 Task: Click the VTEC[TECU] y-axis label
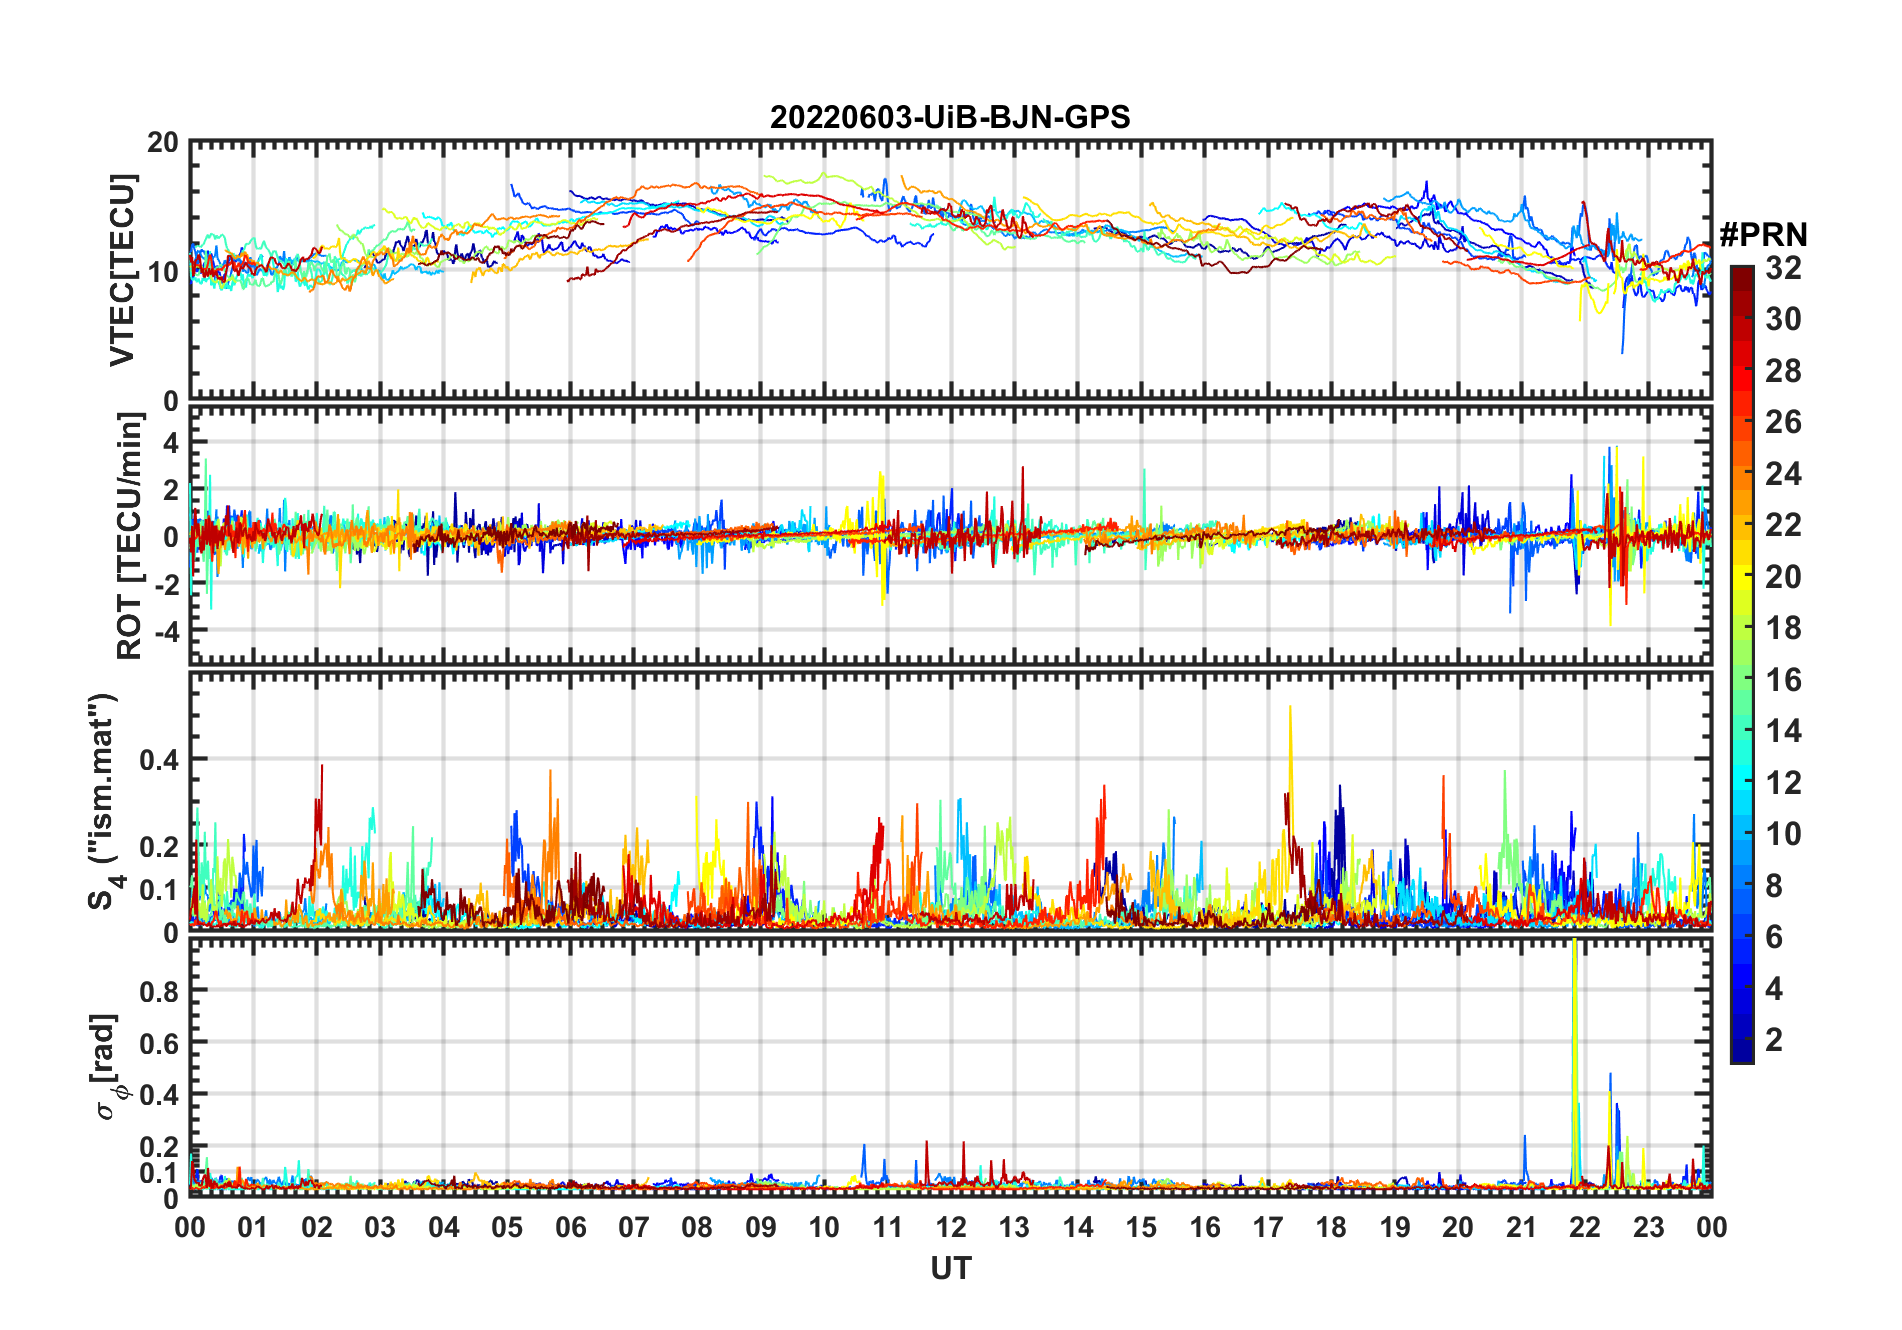(x=122, y=271)
